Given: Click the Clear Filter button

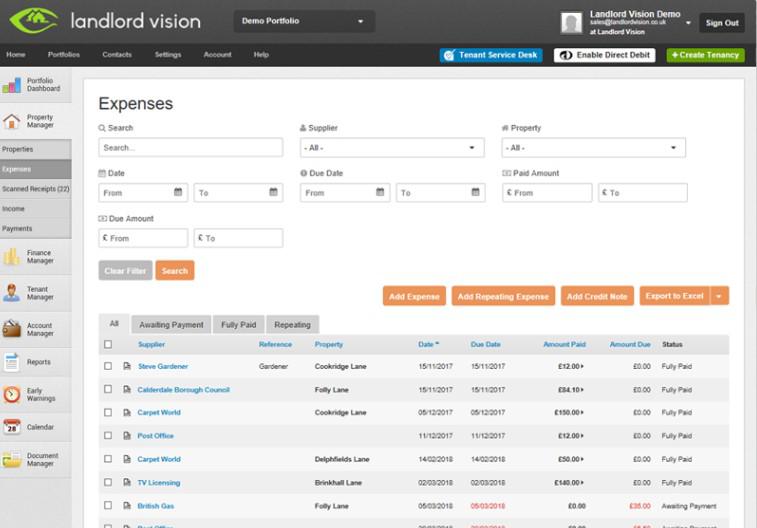Looking at the screenshot, I should click(x=126, y=271).
